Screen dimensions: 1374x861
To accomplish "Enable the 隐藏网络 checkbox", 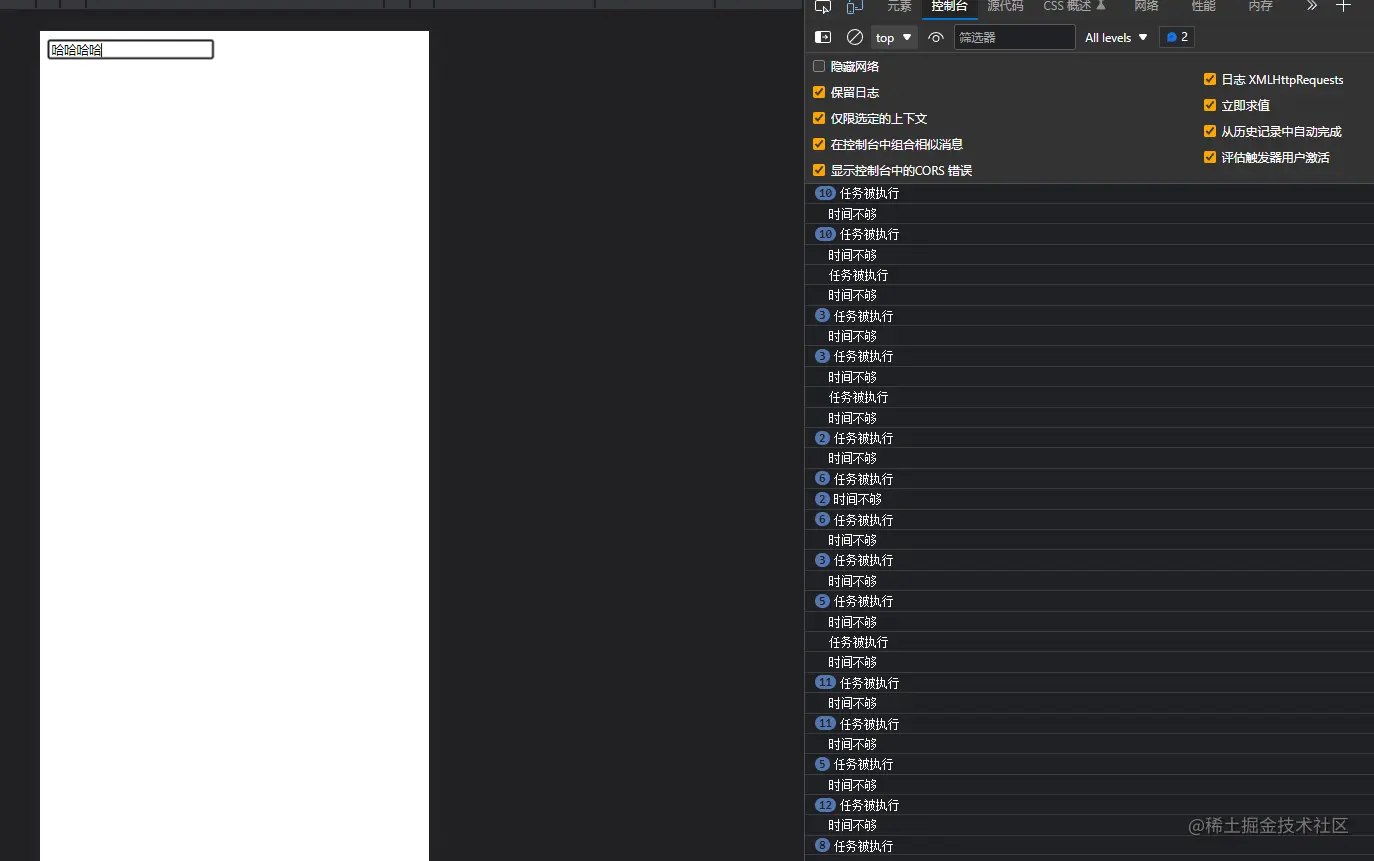I will [x=819, y=66].
